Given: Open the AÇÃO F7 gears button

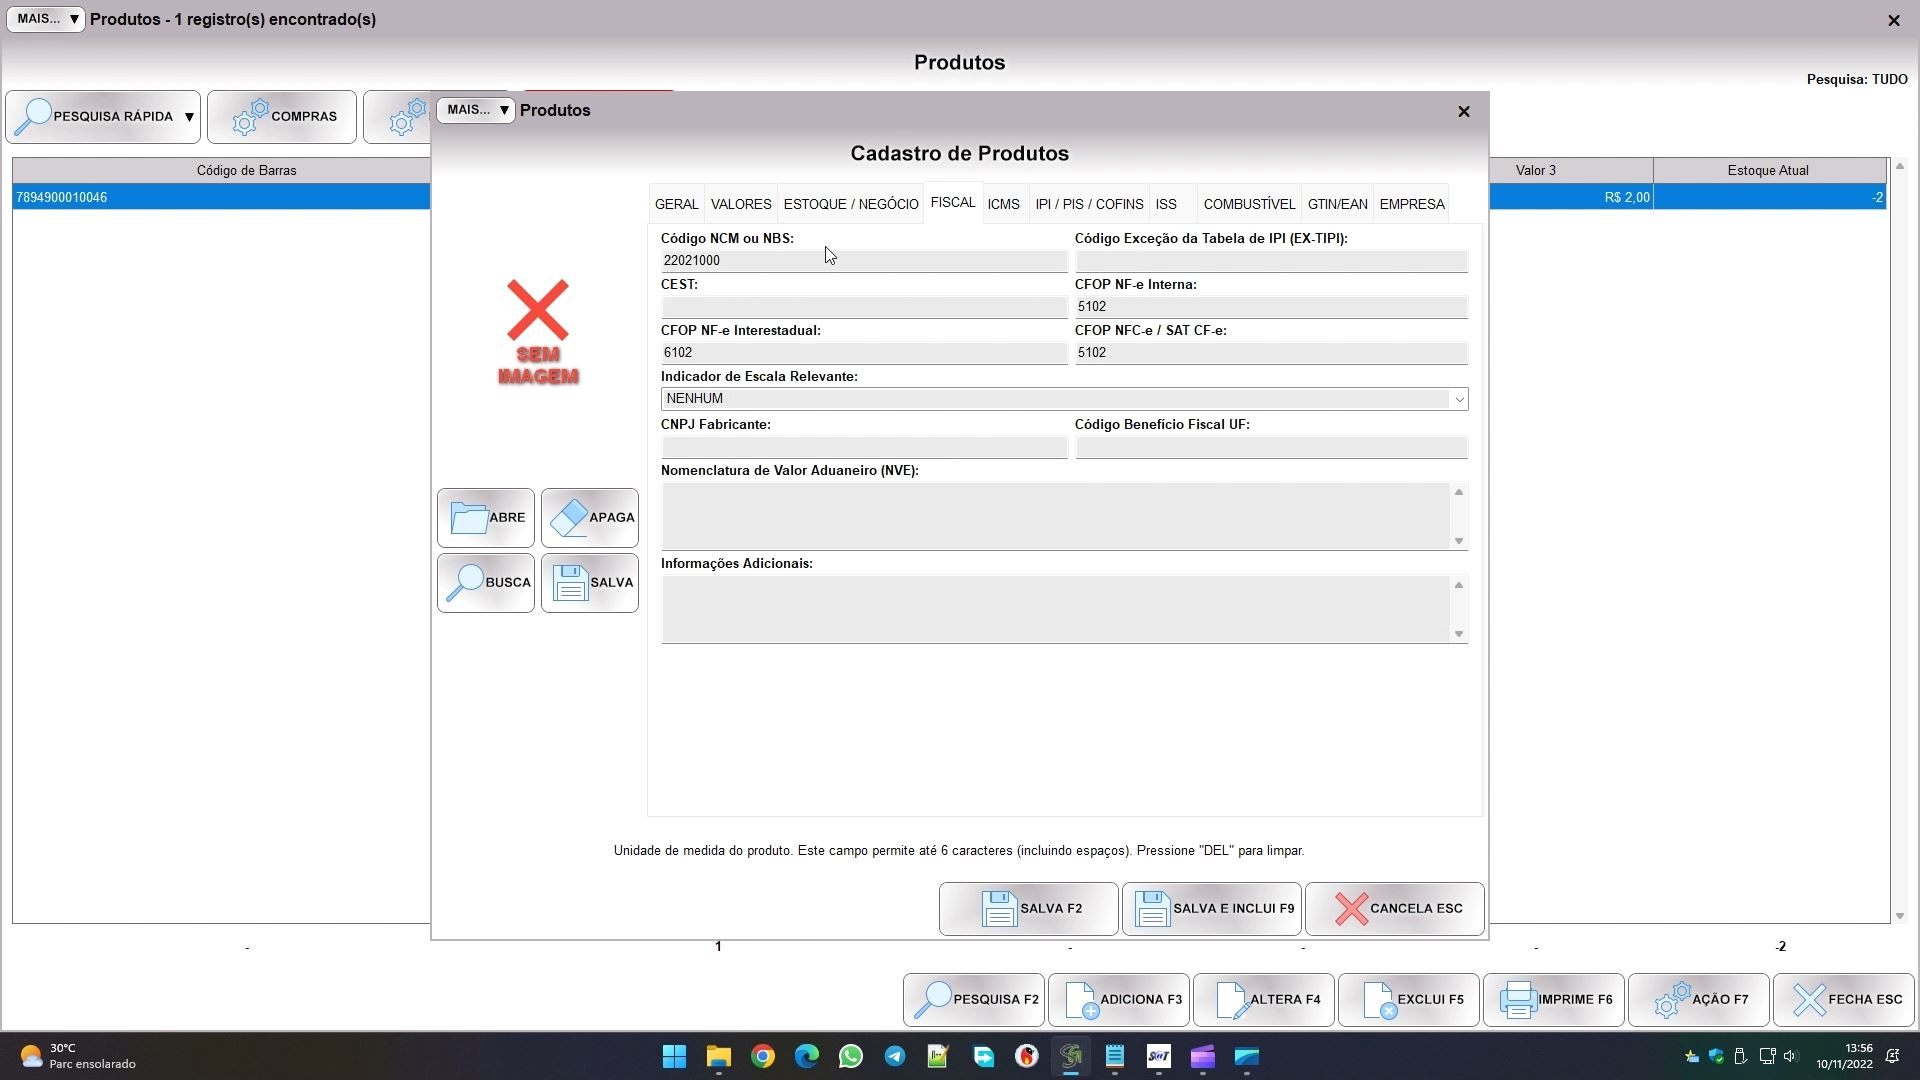Looking at the screenshot, I should coord(1699,1000).
